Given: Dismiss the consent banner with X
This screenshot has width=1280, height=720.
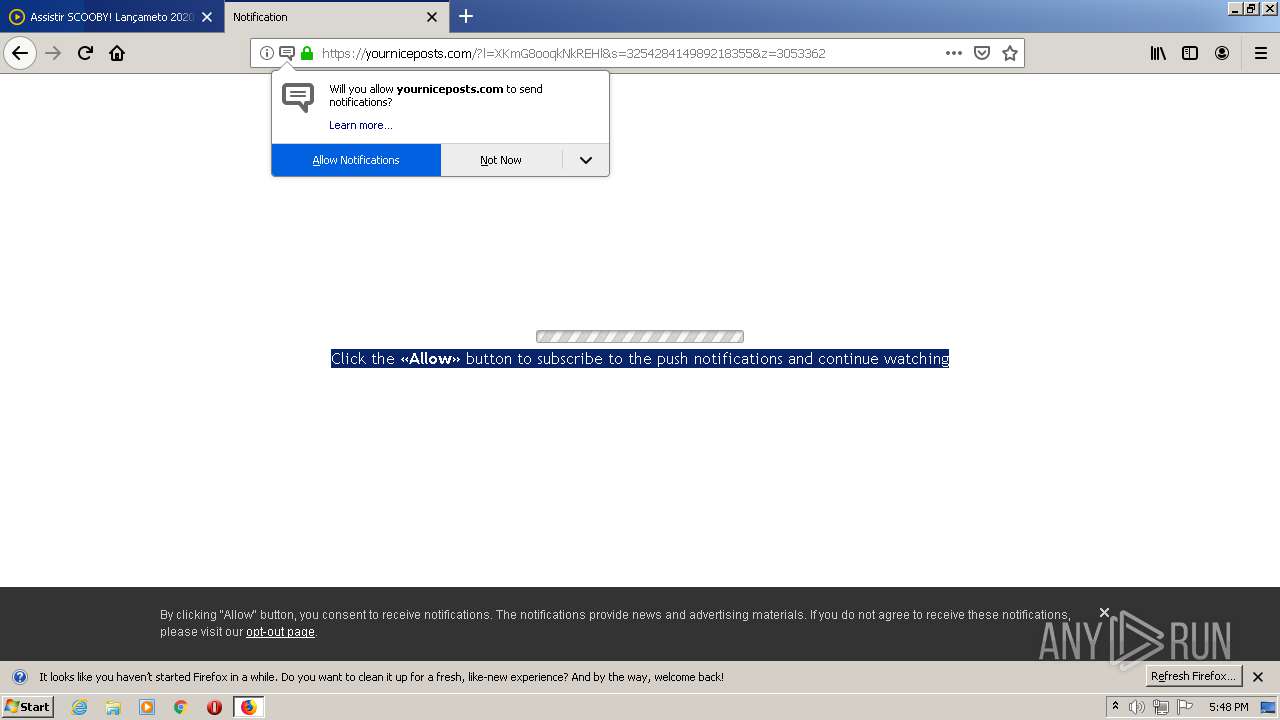Looking at the screenshot, I should point(1104,612).
